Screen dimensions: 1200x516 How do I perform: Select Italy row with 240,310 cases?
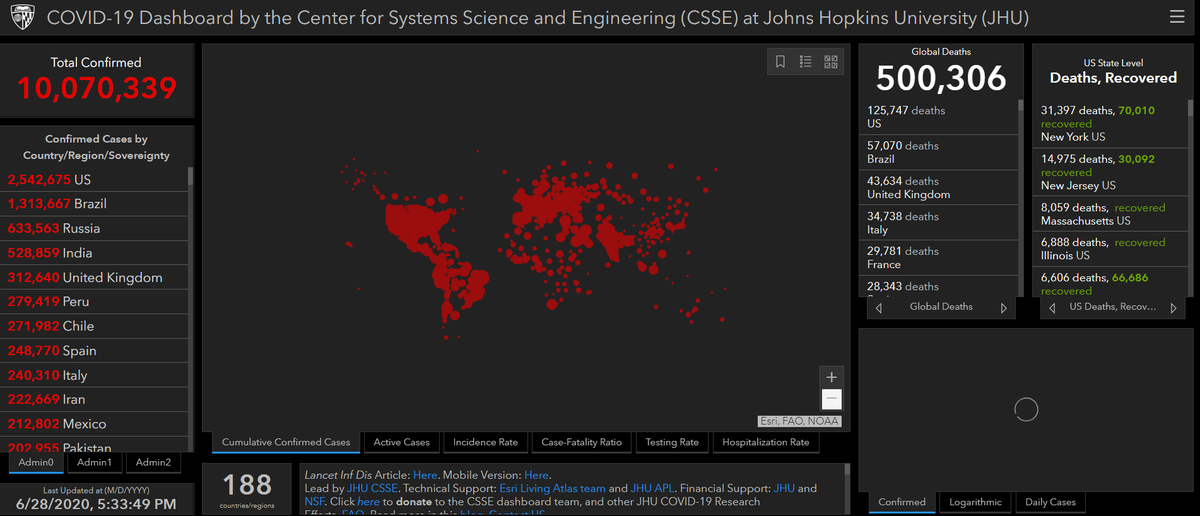tap(95, 375)
